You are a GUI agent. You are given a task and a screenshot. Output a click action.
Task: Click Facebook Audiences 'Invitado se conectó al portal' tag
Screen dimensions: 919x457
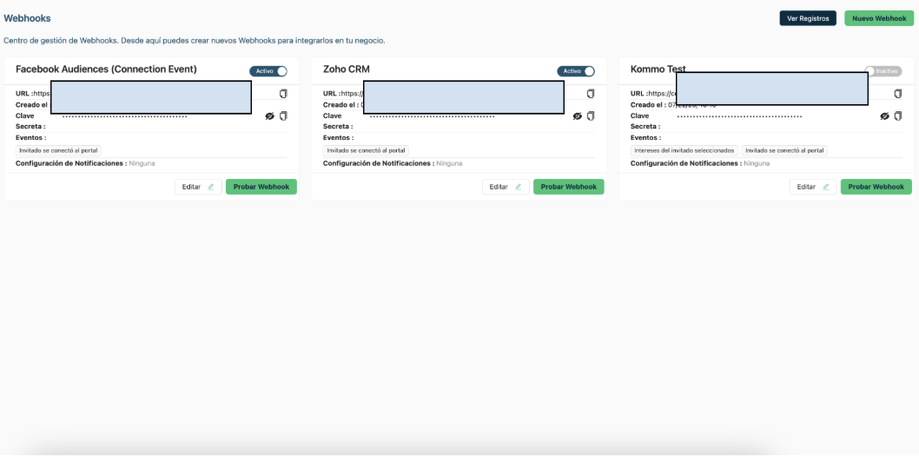tap(59, 151)
